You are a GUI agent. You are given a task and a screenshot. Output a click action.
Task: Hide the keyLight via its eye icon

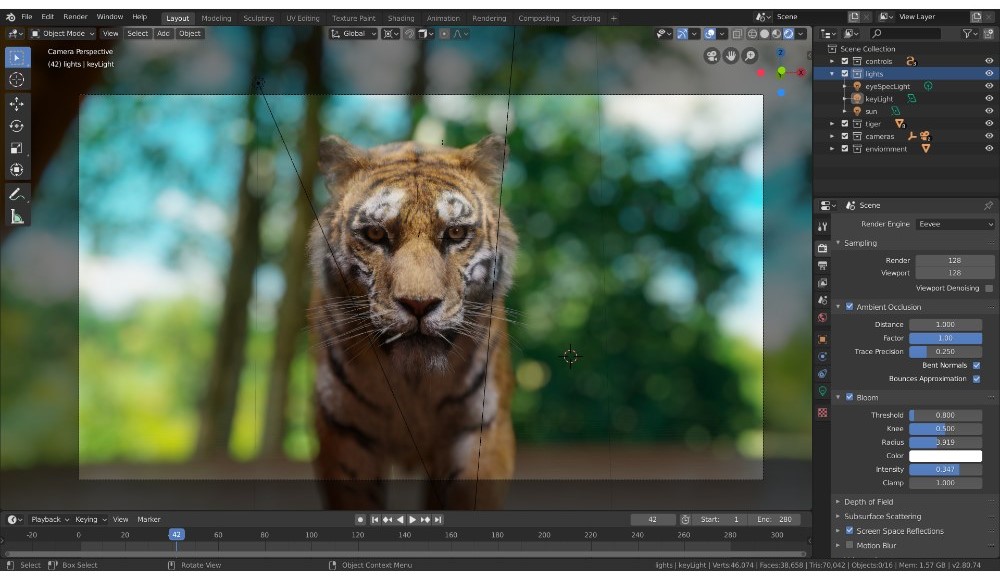(x=989, y=98)
